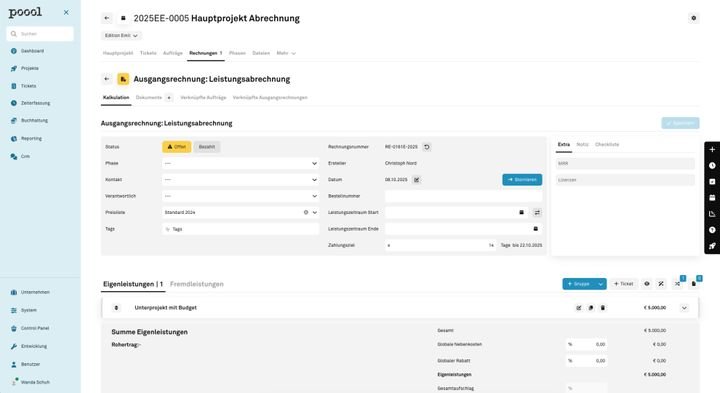Image resolution: width=720 pixels, height=393 pixels.
Task: Open Zeiterfassung clock in sidebar
Action: tap(14, 103)
